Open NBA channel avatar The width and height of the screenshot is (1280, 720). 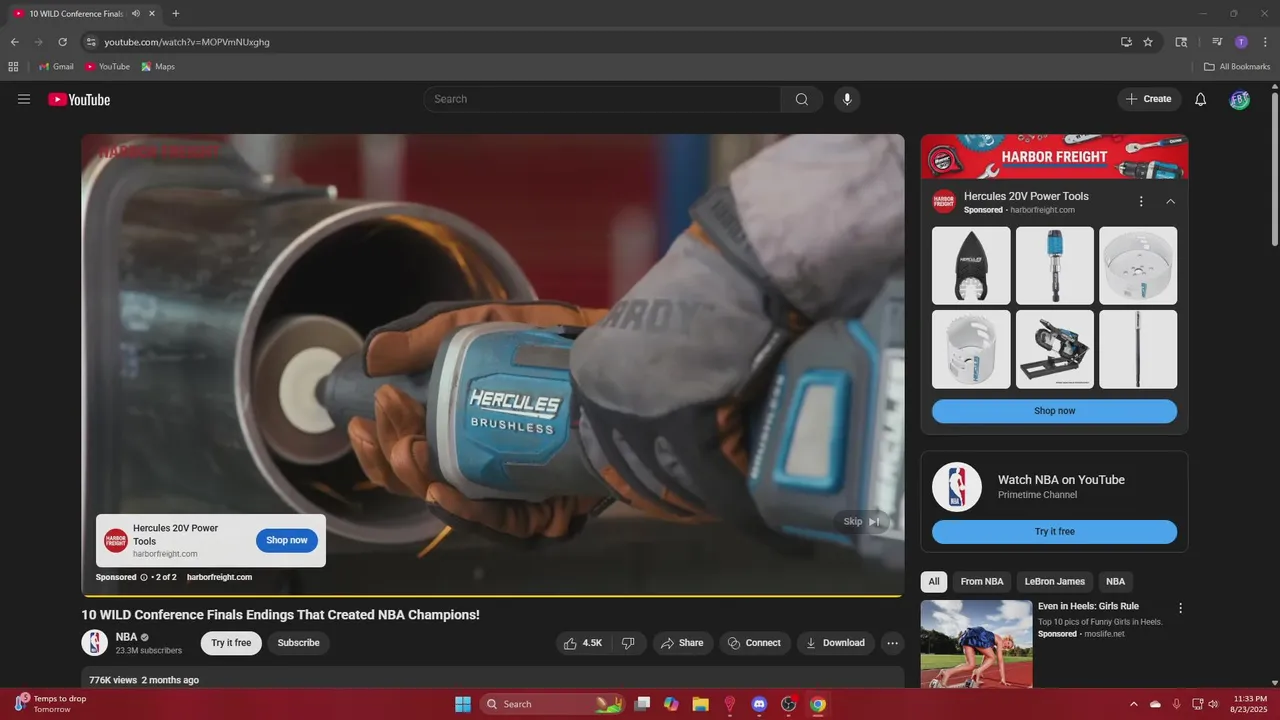tap(94, 643)
